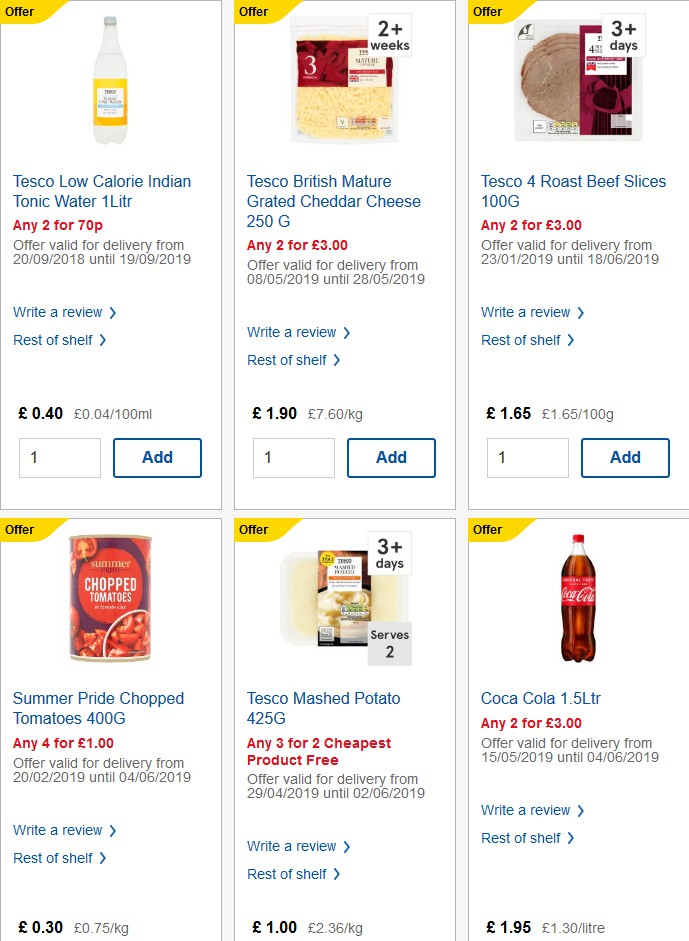Viewport: 689px width, 941px height.
Task: Select quantity field for roast beef slices
Action: [x=527, y=458]
